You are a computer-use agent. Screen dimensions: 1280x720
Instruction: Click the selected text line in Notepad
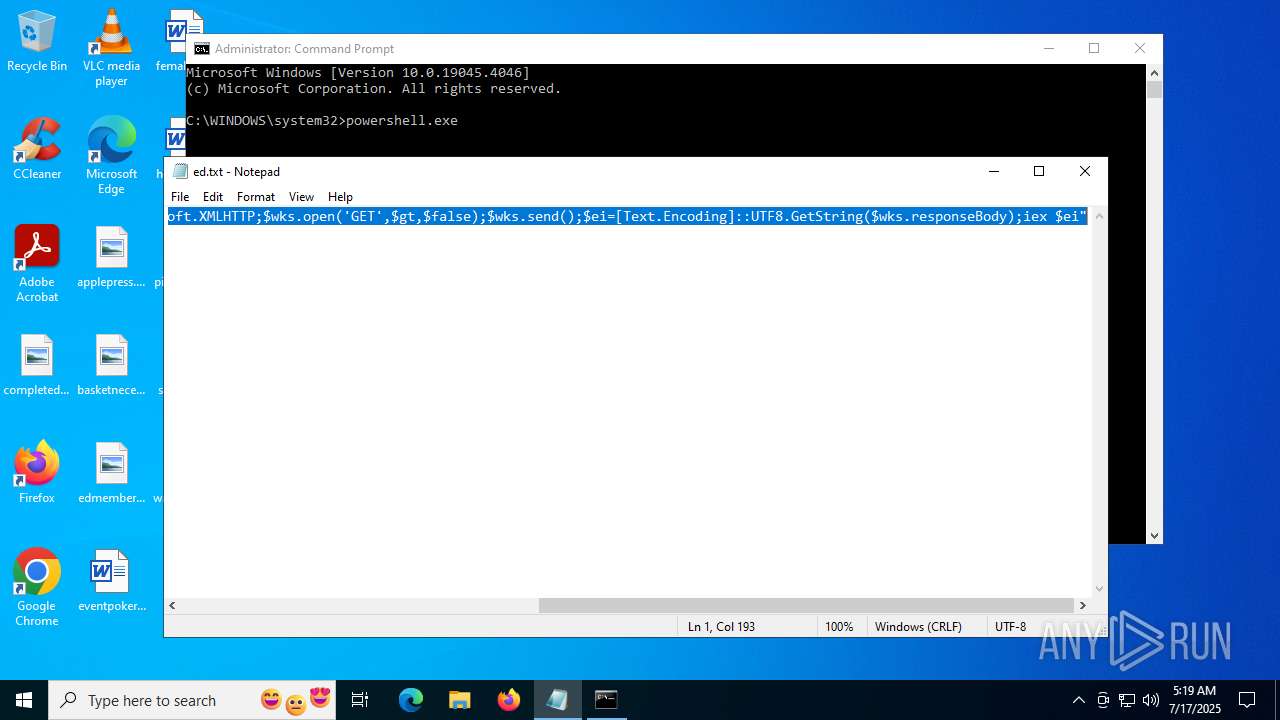pyautogui.click(x=627, y=216)
